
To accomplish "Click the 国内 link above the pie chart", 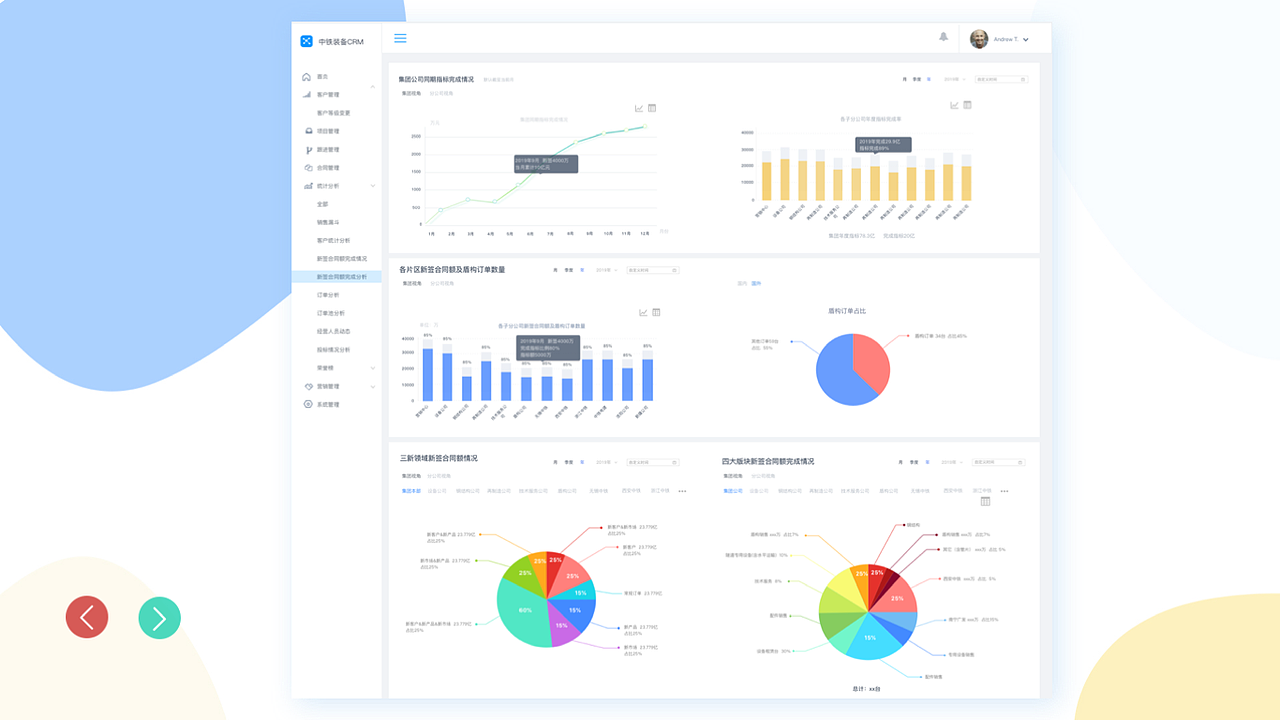I will (742, 283).
